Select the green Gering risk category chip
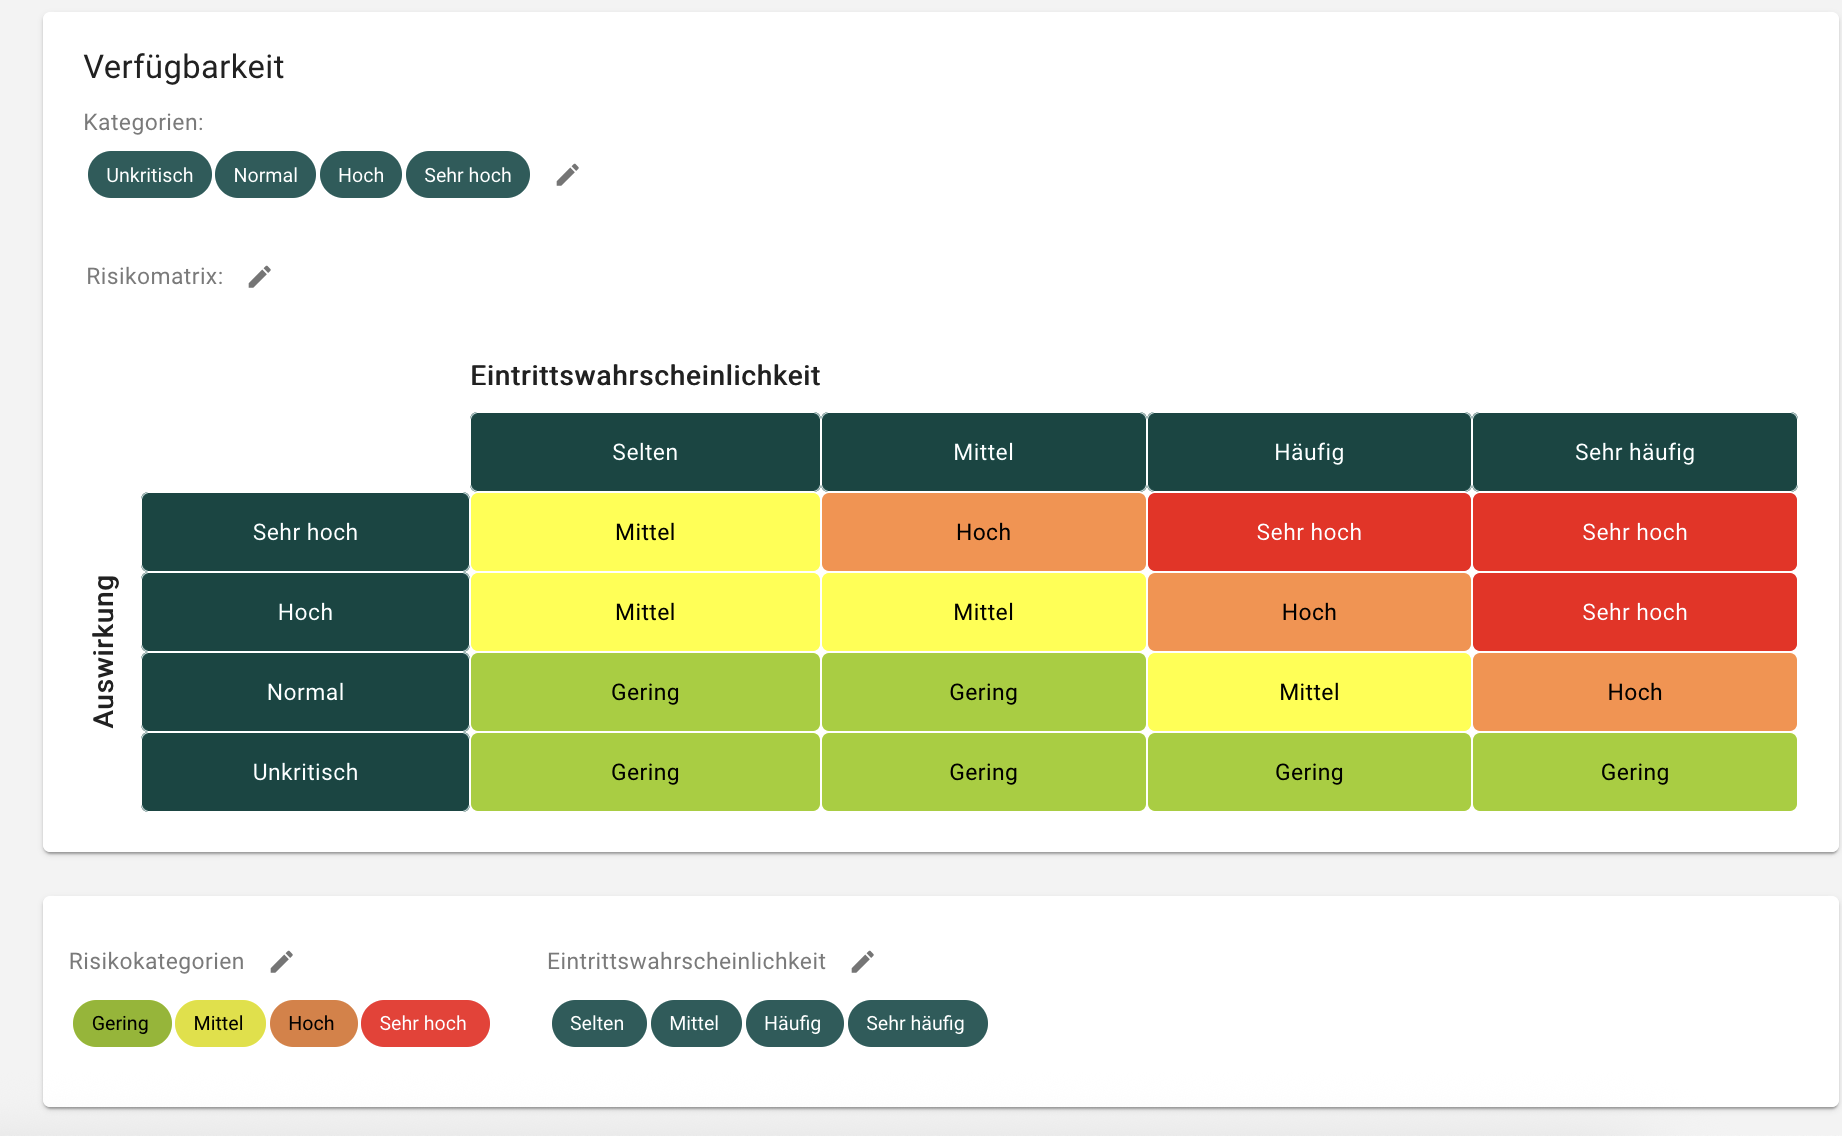Viewport: 1842px width, 1136px height. (x=121, y=1023)
